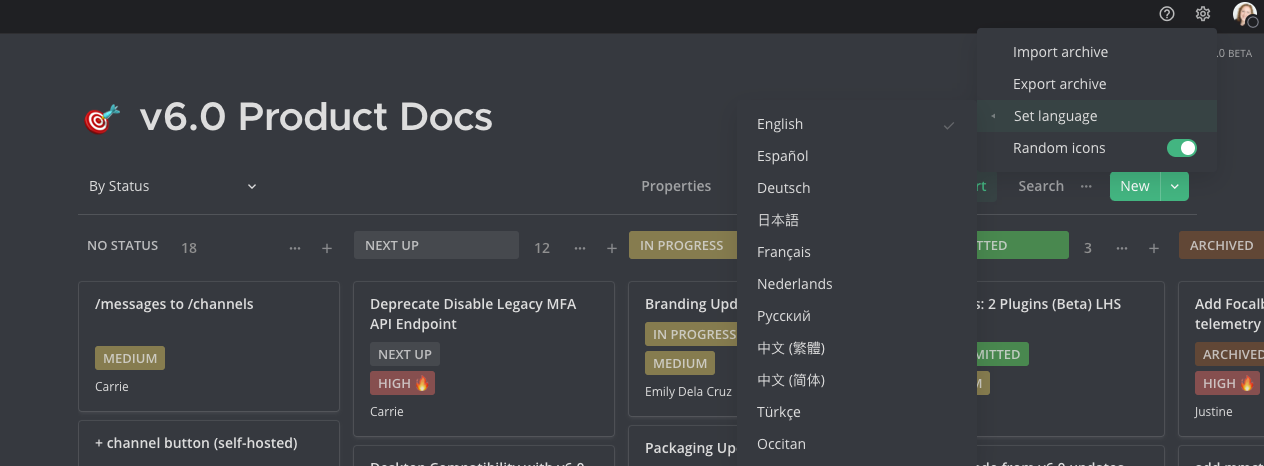Click MEDIUM tag on /messages to /channels card

point(130,358)
